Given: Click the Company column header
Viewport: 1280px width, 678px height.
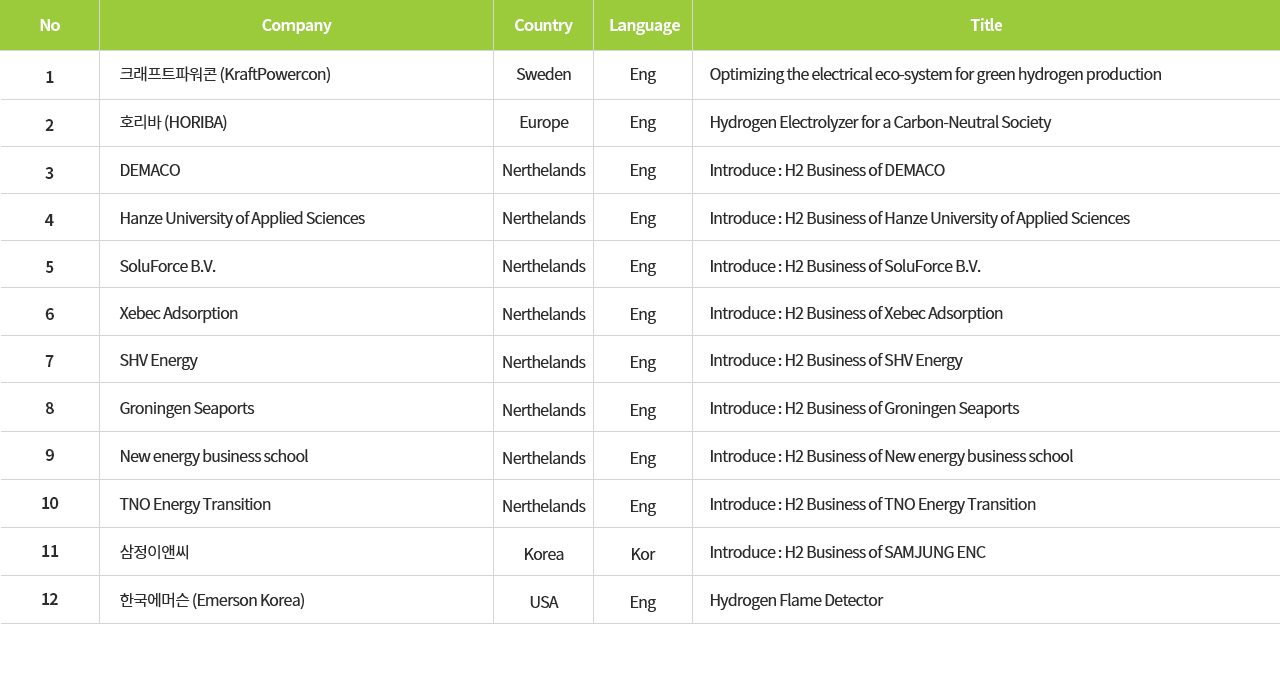Looking at the screenshot, I should pyautogui.click(x=296, y=25).
